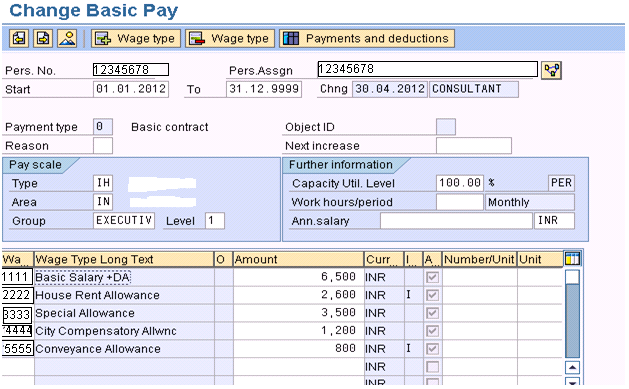Toggle checkbox for City Compensatory Allwnc row

tap(432, 331)
